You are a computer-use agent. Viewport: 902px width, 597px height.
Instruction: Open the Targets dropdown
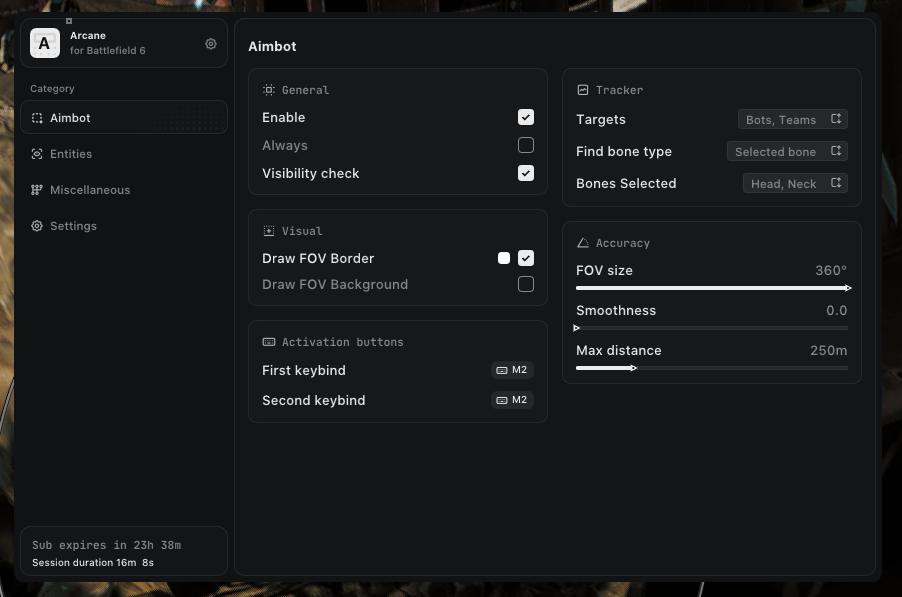(x=794, y=119)
